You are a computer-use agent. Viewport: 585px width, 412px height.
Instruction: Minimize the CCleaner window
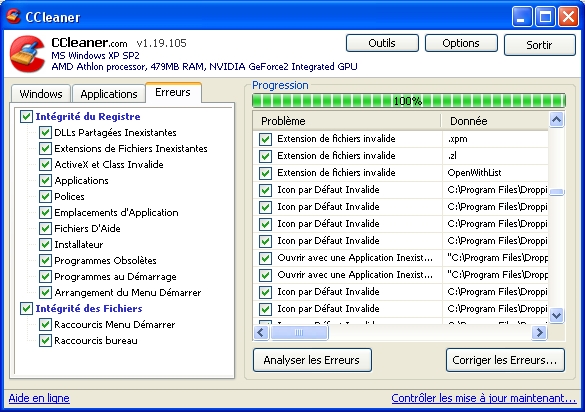click(x=522, y=16)
